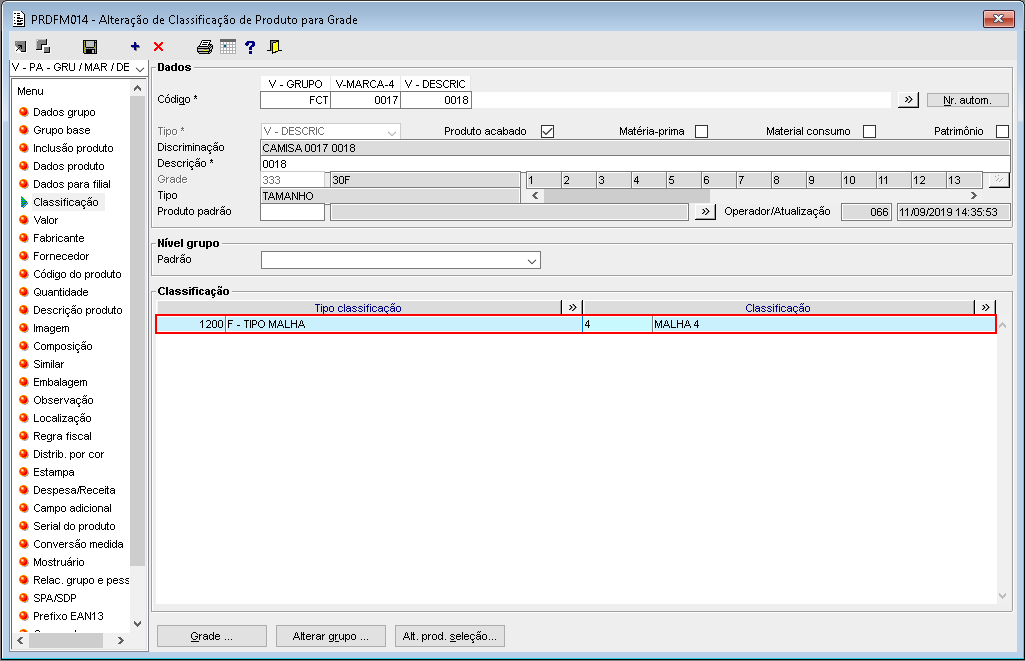Click sidebar menu horizontal scrollbar thumb
1025x661 pixels.
(x=66, y=641)
